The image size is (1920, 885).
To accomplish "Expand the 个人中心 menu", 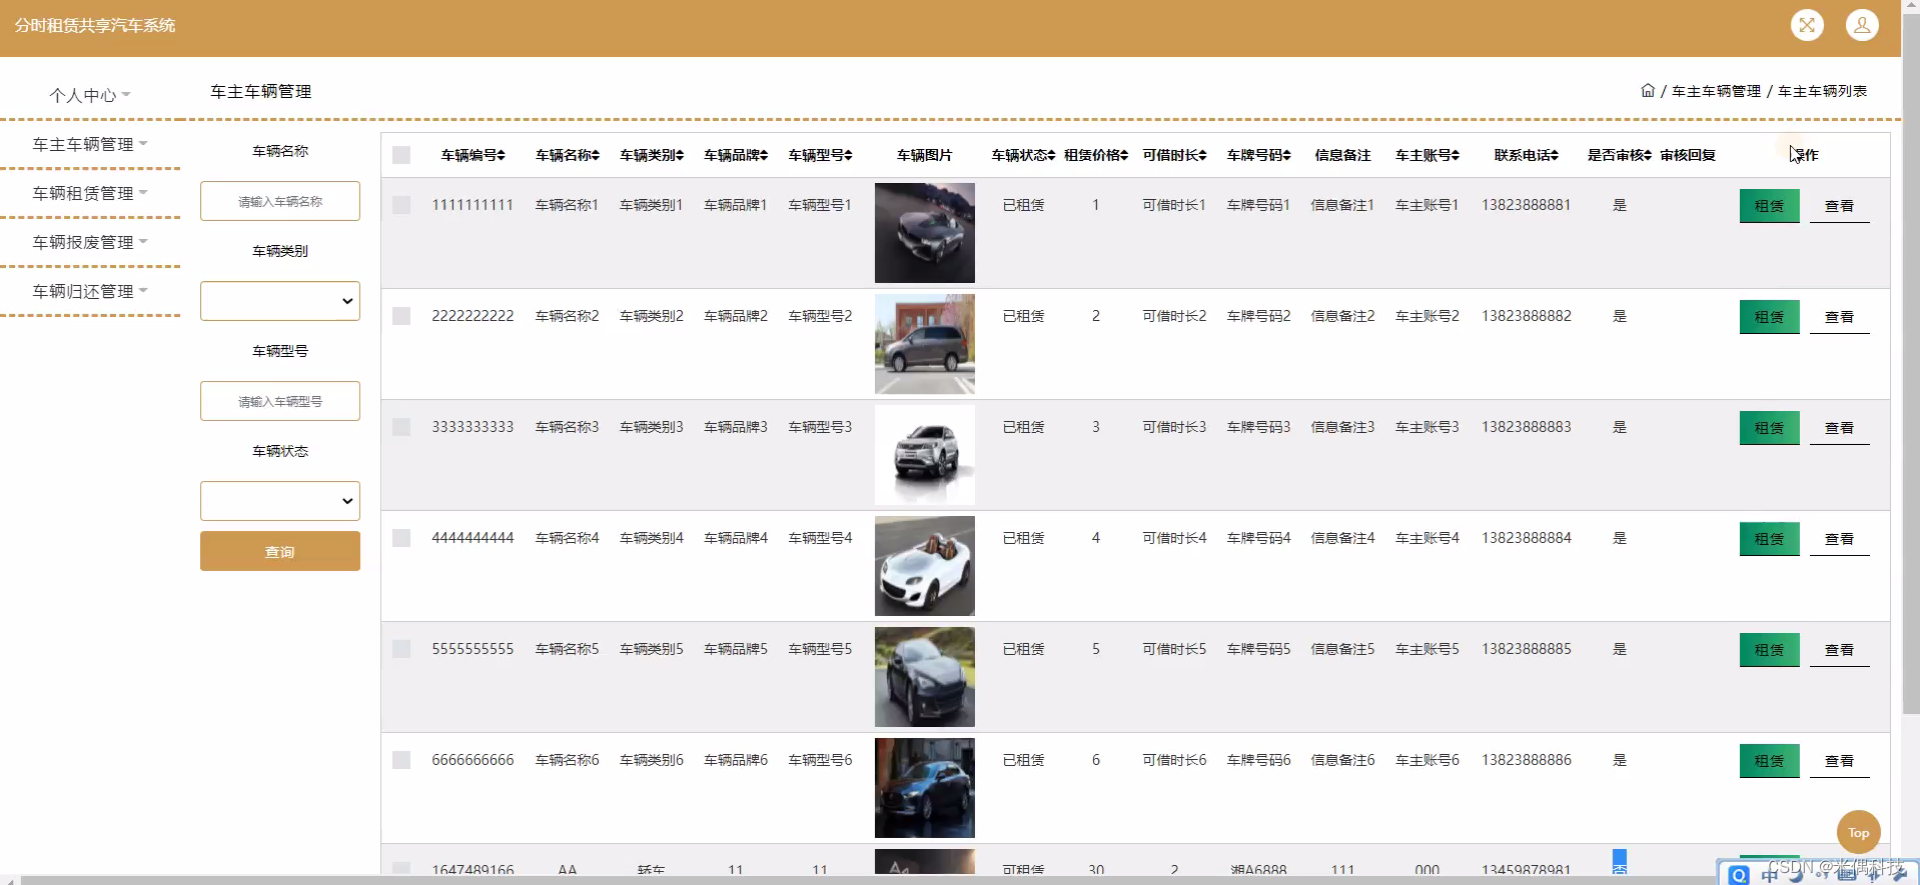I will click(x=90, y=95).
